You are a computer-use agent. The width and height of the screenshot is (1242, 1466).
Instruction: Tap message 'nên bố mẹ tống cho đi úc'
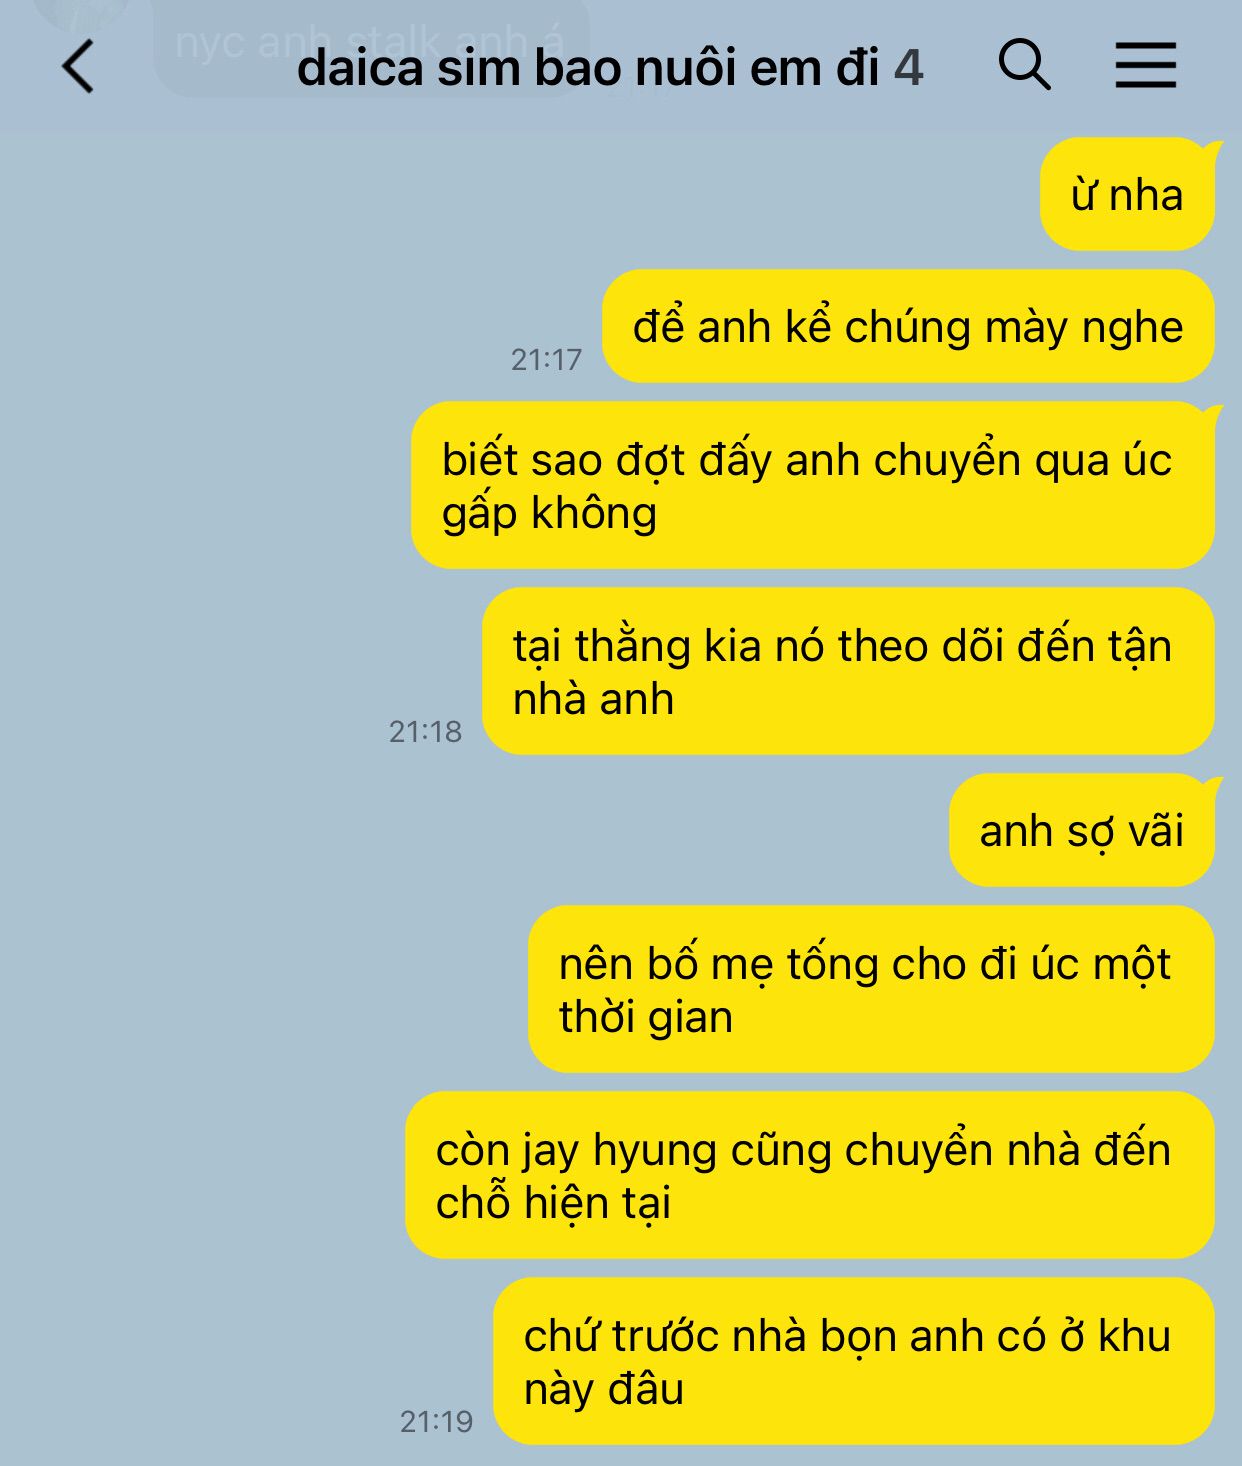pyautogui.click(x=871, y=990)
